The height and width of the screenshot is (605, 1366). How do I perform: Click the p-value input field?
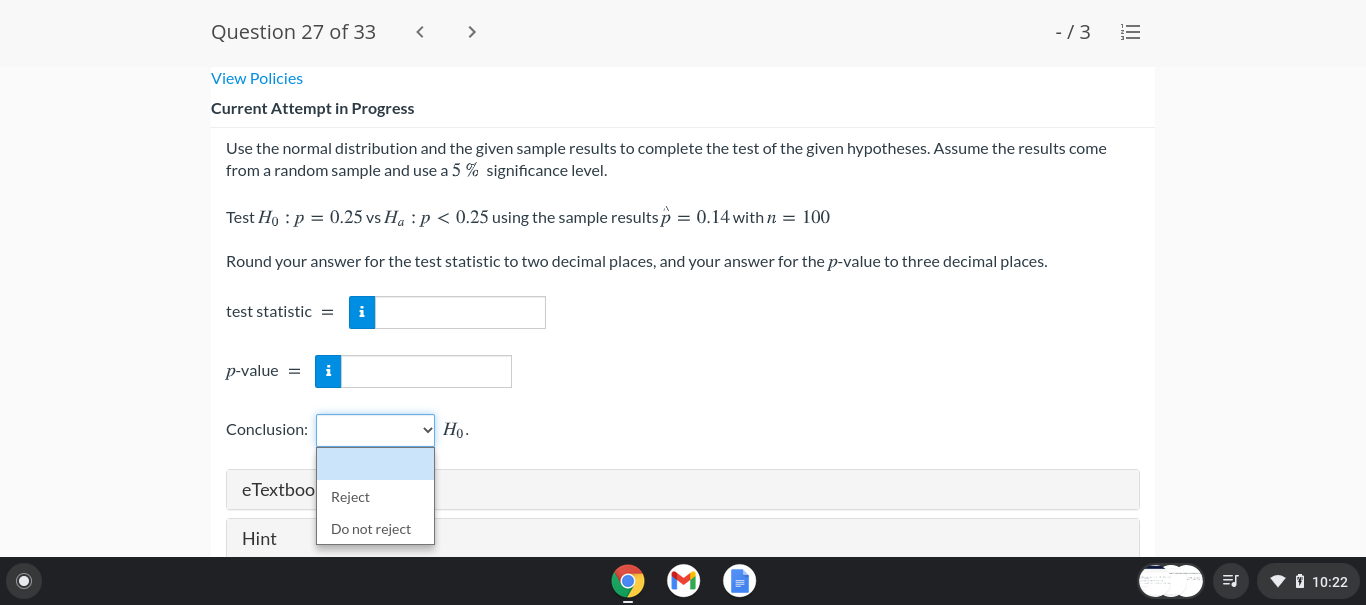[x=426, y=371]
